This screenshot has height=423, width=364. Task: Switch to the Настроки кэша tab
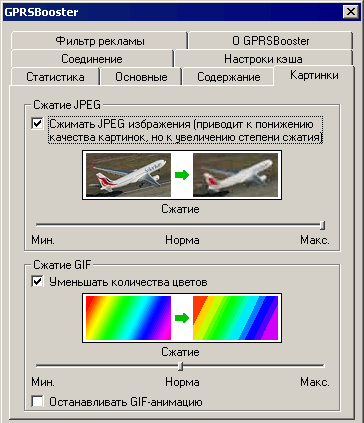tap(263, 59)
